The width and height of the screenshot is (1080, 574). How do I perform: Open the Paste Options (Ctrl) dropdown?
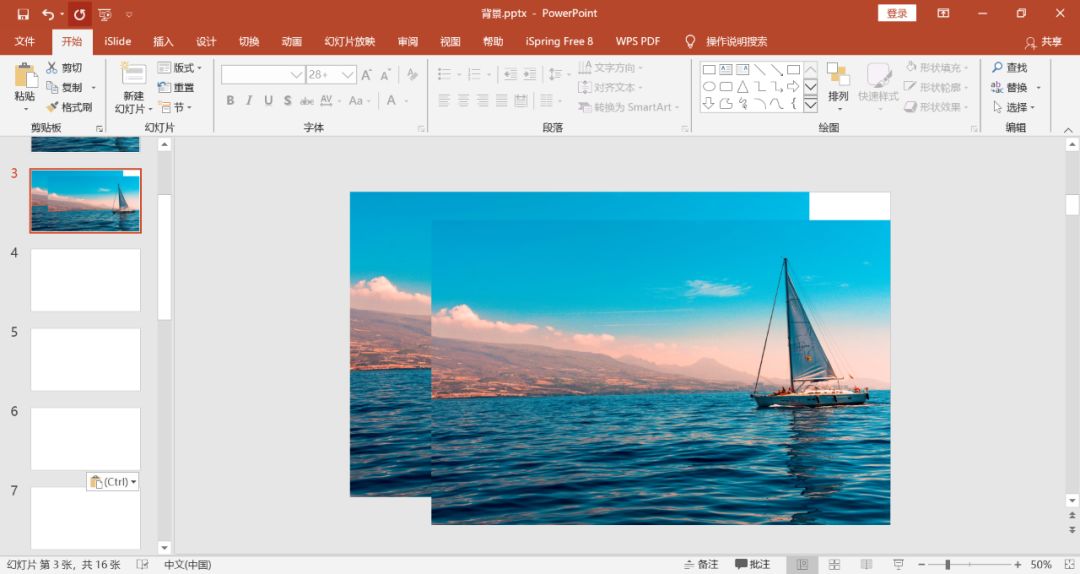pos(113,482)
